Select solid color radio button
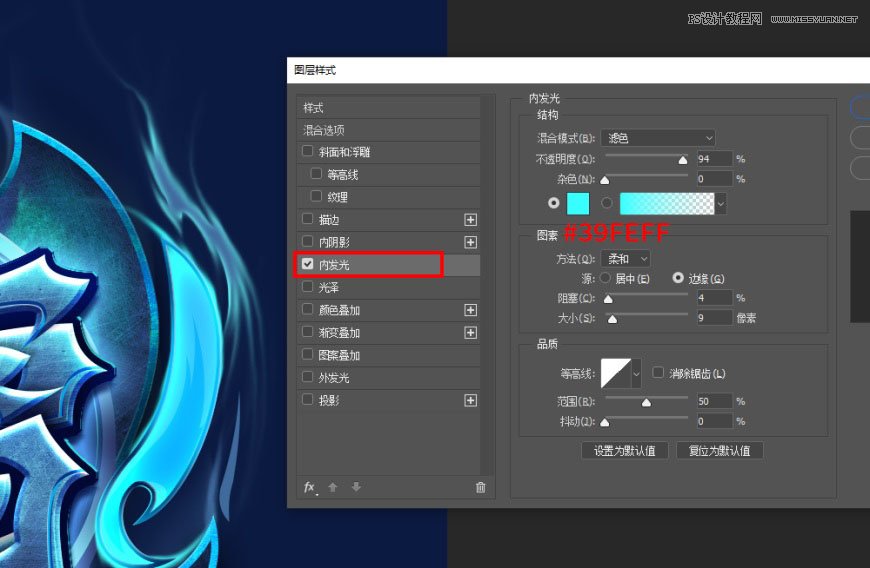870x568 pixels. (554, 203)
